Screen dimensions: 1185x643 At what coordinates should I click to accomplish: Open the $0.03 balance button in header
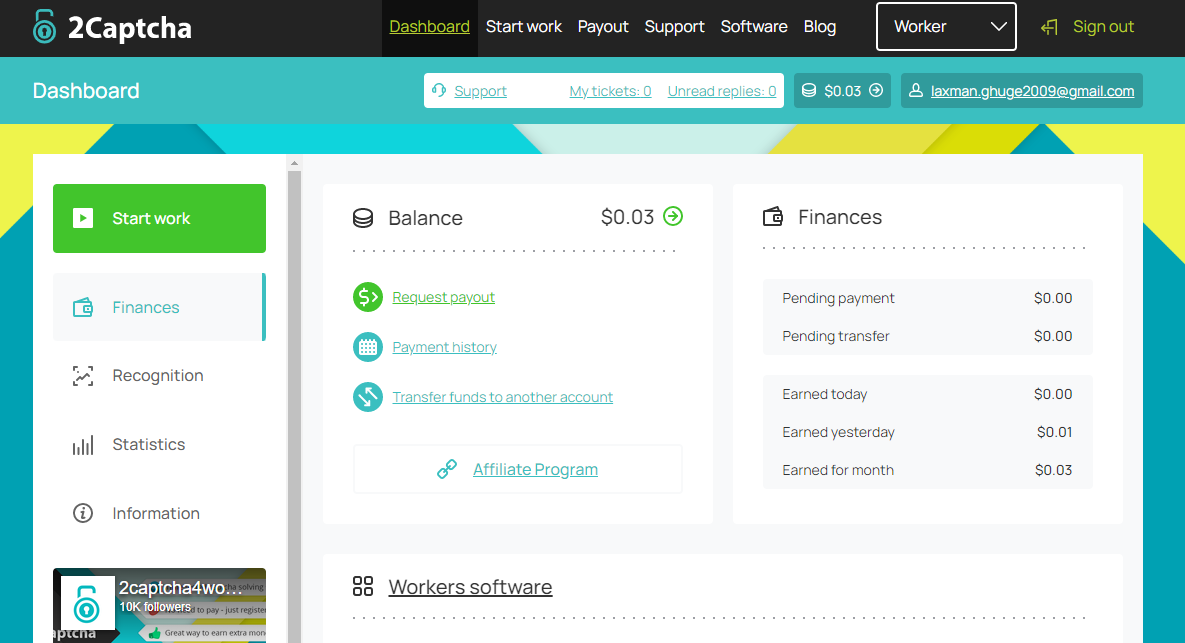(842, 91)
